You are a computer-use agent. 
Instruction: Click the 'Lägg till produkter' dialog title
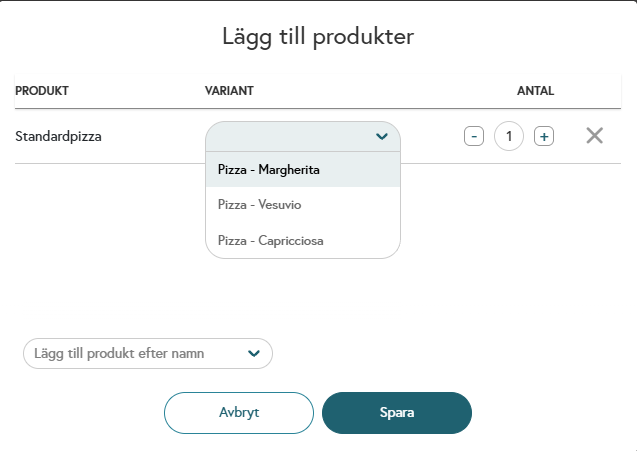[318, 37]
